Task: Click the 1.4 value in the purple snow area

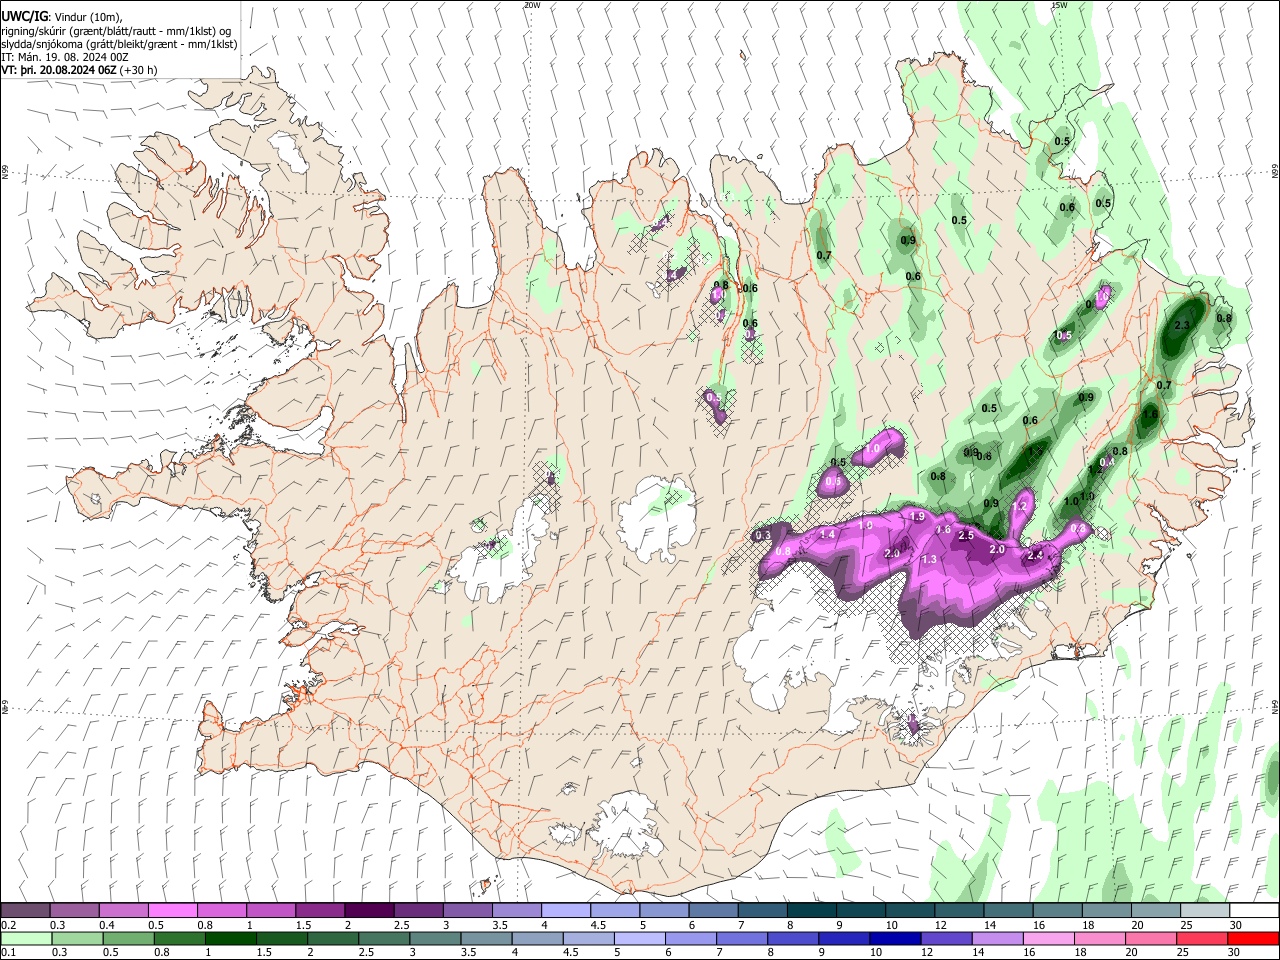Action: tap(827, 536)
